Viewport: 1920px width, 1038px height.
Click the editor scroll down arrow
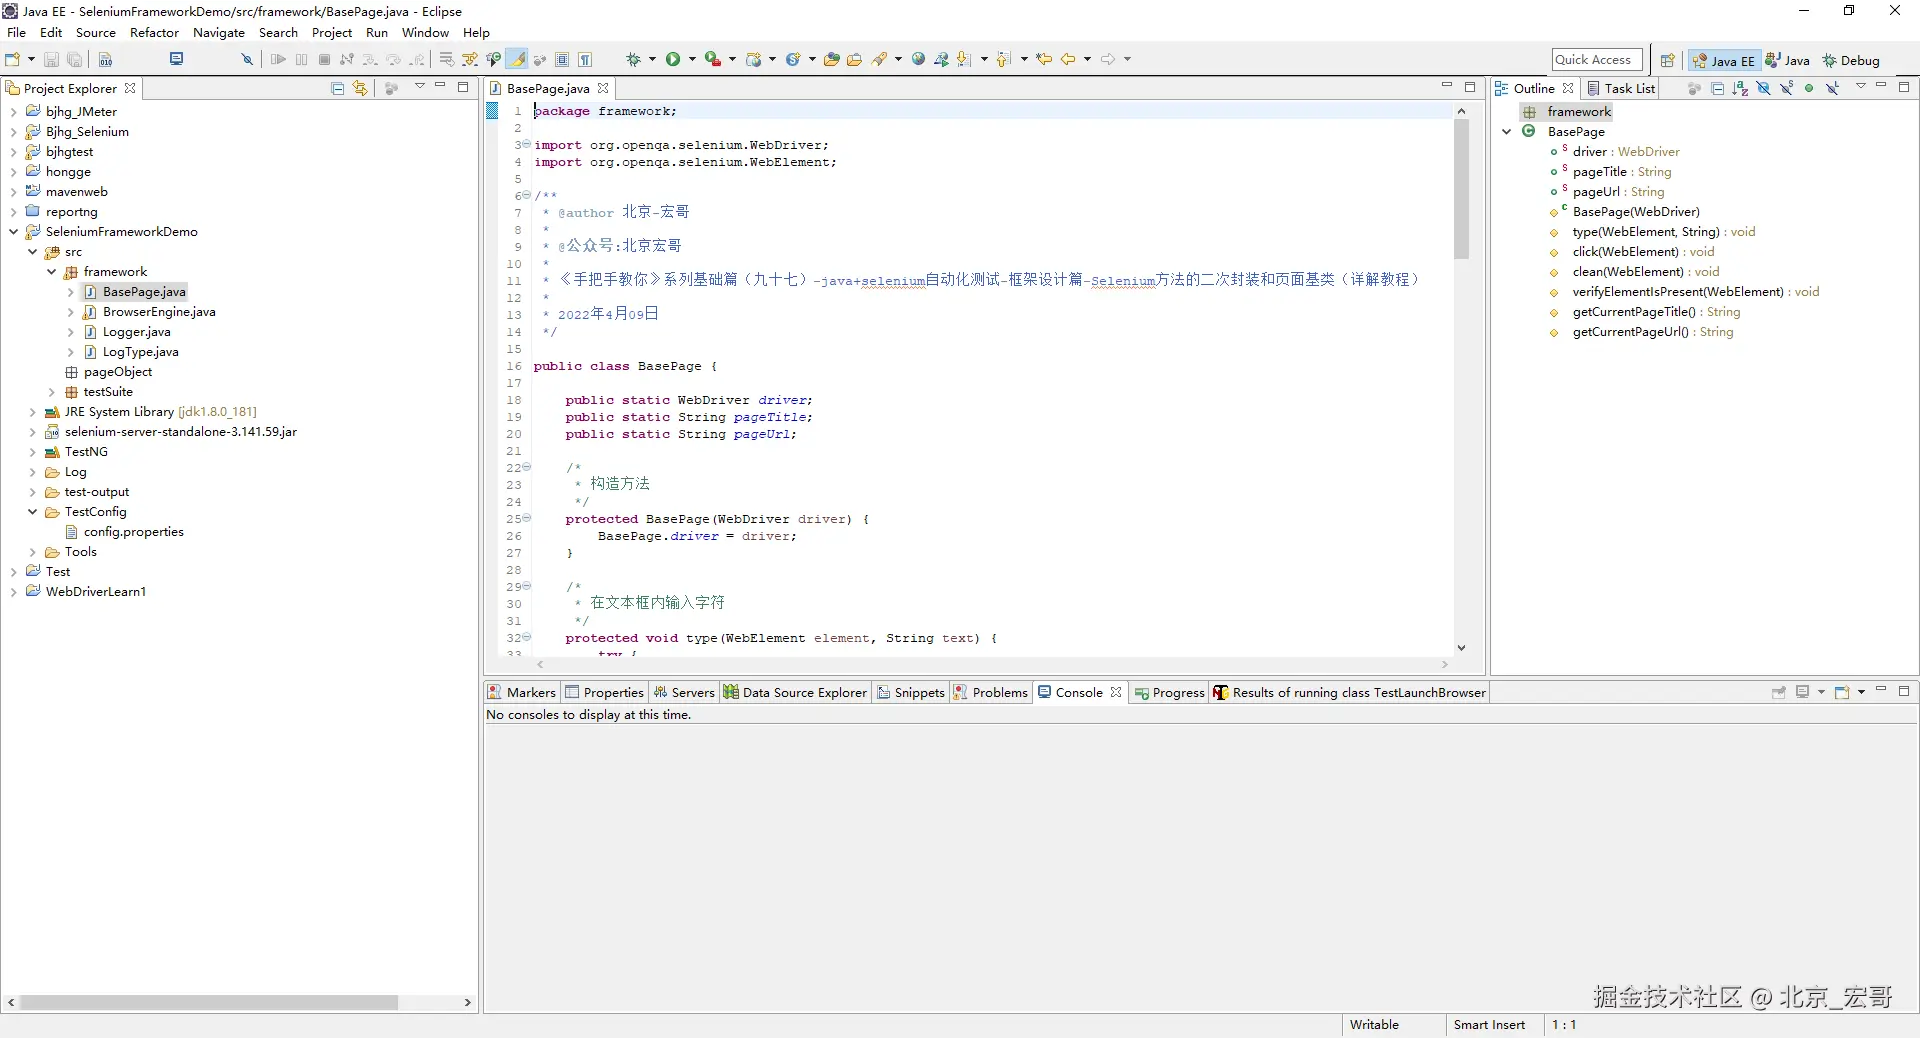(1461, 648)
